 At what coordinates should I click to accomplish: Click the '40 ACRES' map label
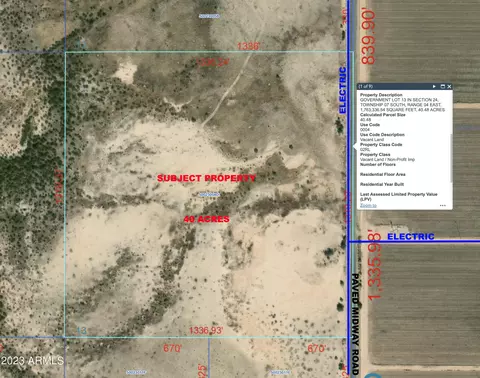(x=207, y=219)
